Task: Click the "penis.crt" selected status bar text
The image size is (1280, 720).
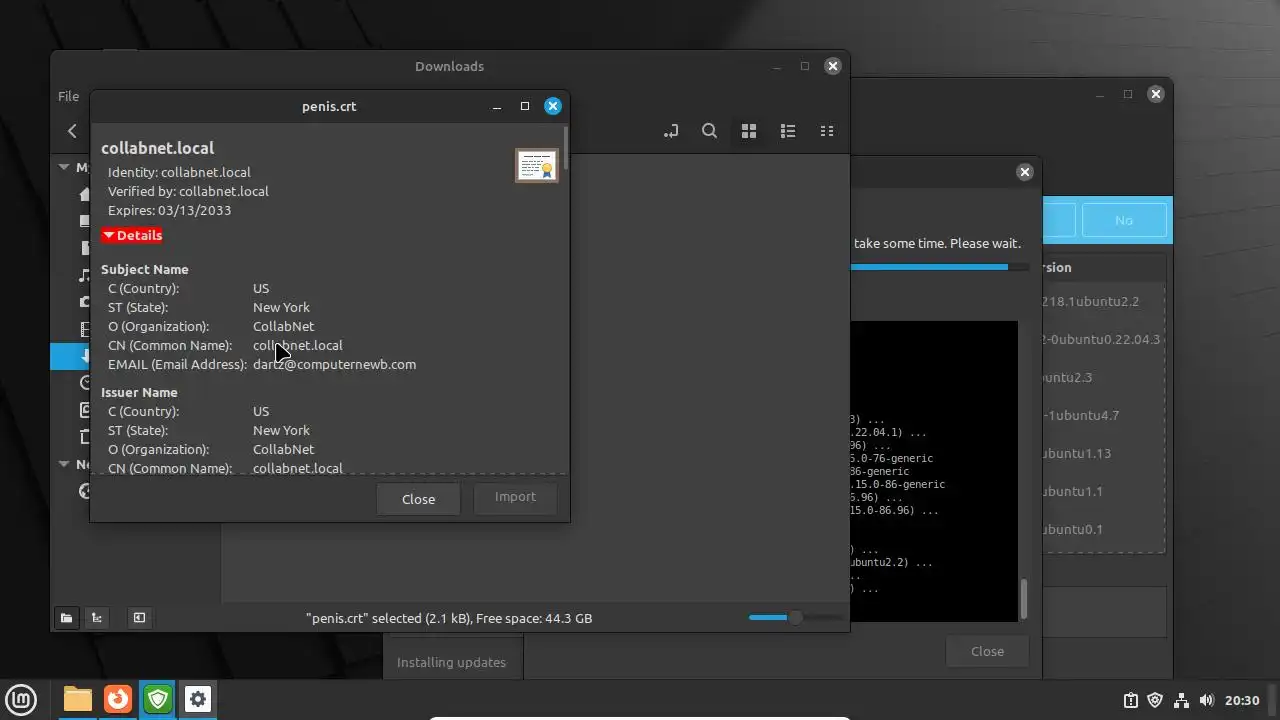Action: (x=449, y=618)
